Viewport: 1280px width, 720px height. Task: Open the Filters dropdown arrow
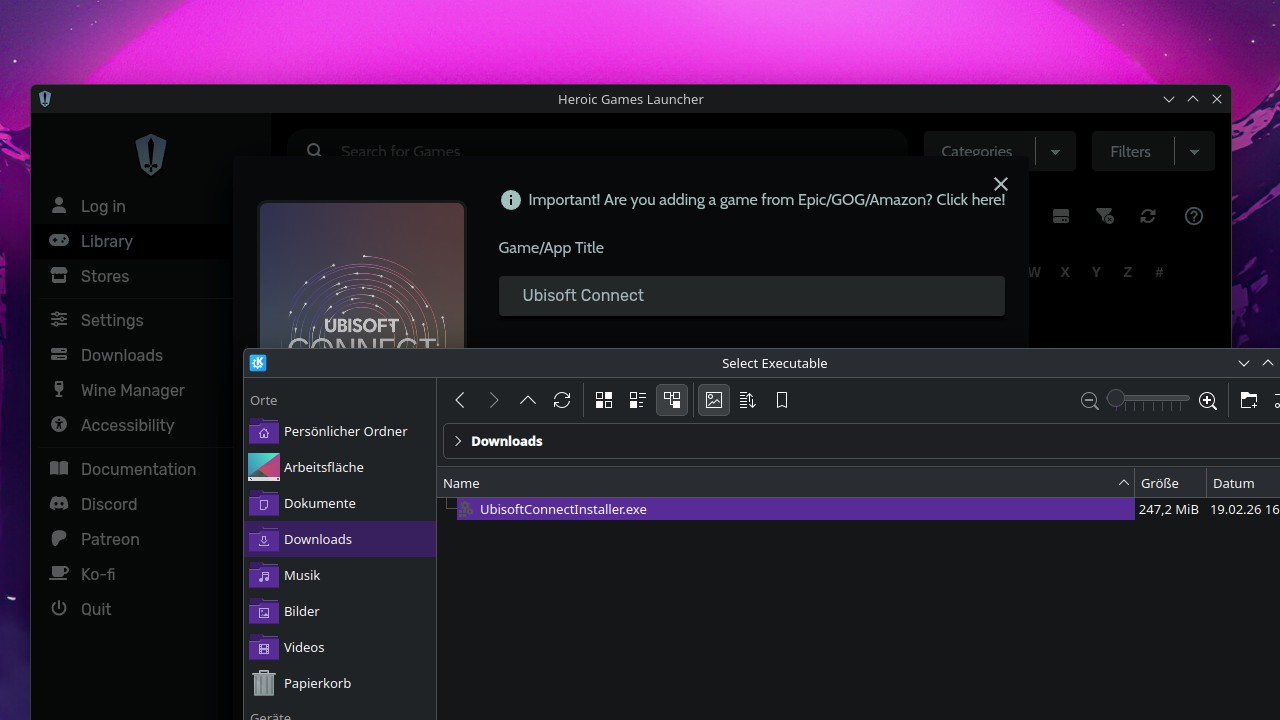coord(1194,152)
